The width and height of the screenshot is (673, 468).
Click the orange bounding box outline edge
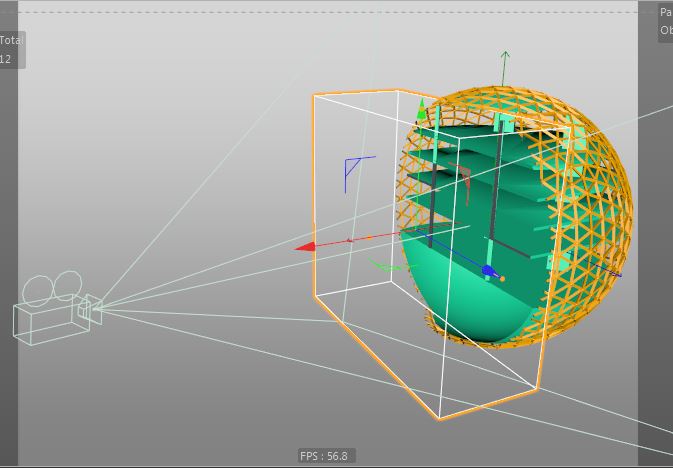pos(314,193)
